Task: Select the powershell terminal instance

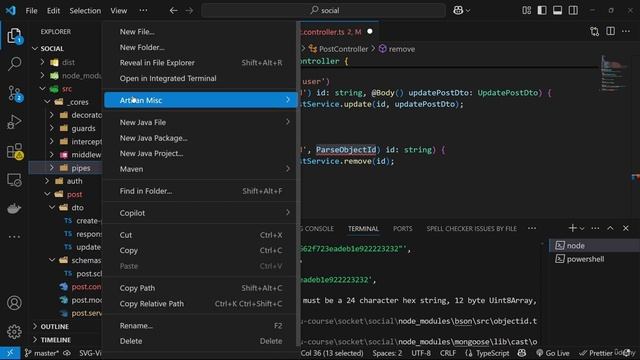Action: [x=594, y=259]
